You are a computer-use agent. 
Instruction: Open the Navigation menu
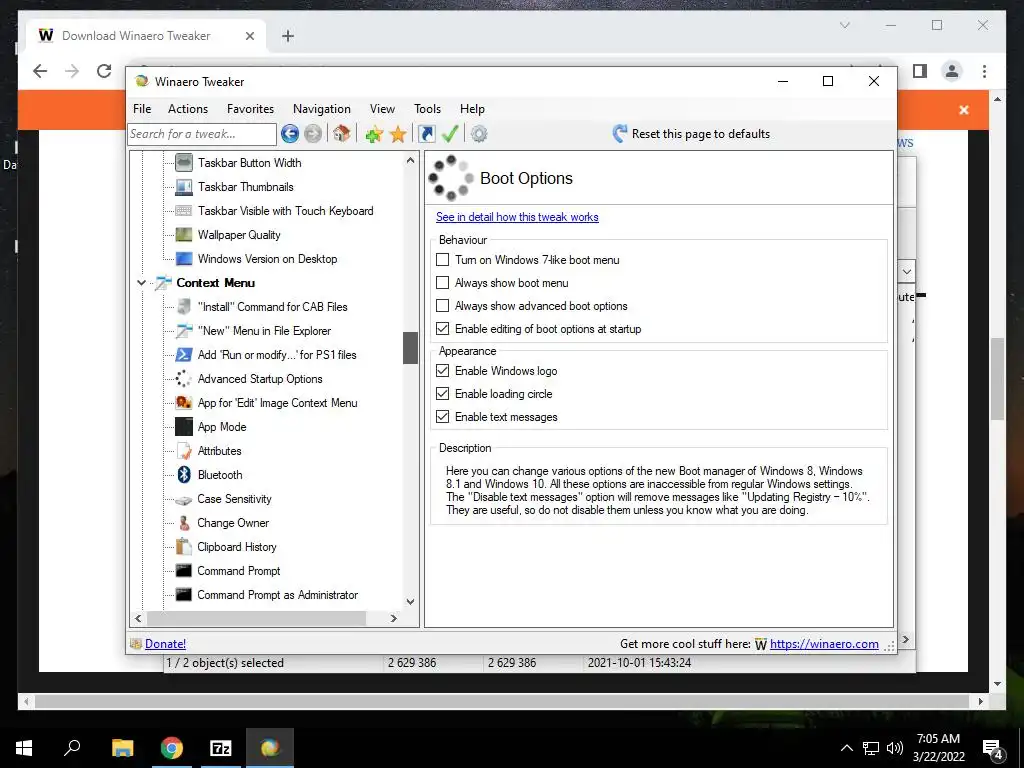click(x=321, y=109)
